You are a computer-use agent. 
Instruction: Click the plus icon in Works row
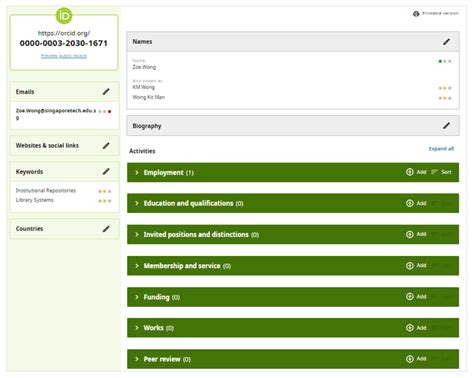pyautogui.click(x=410, y=328)
